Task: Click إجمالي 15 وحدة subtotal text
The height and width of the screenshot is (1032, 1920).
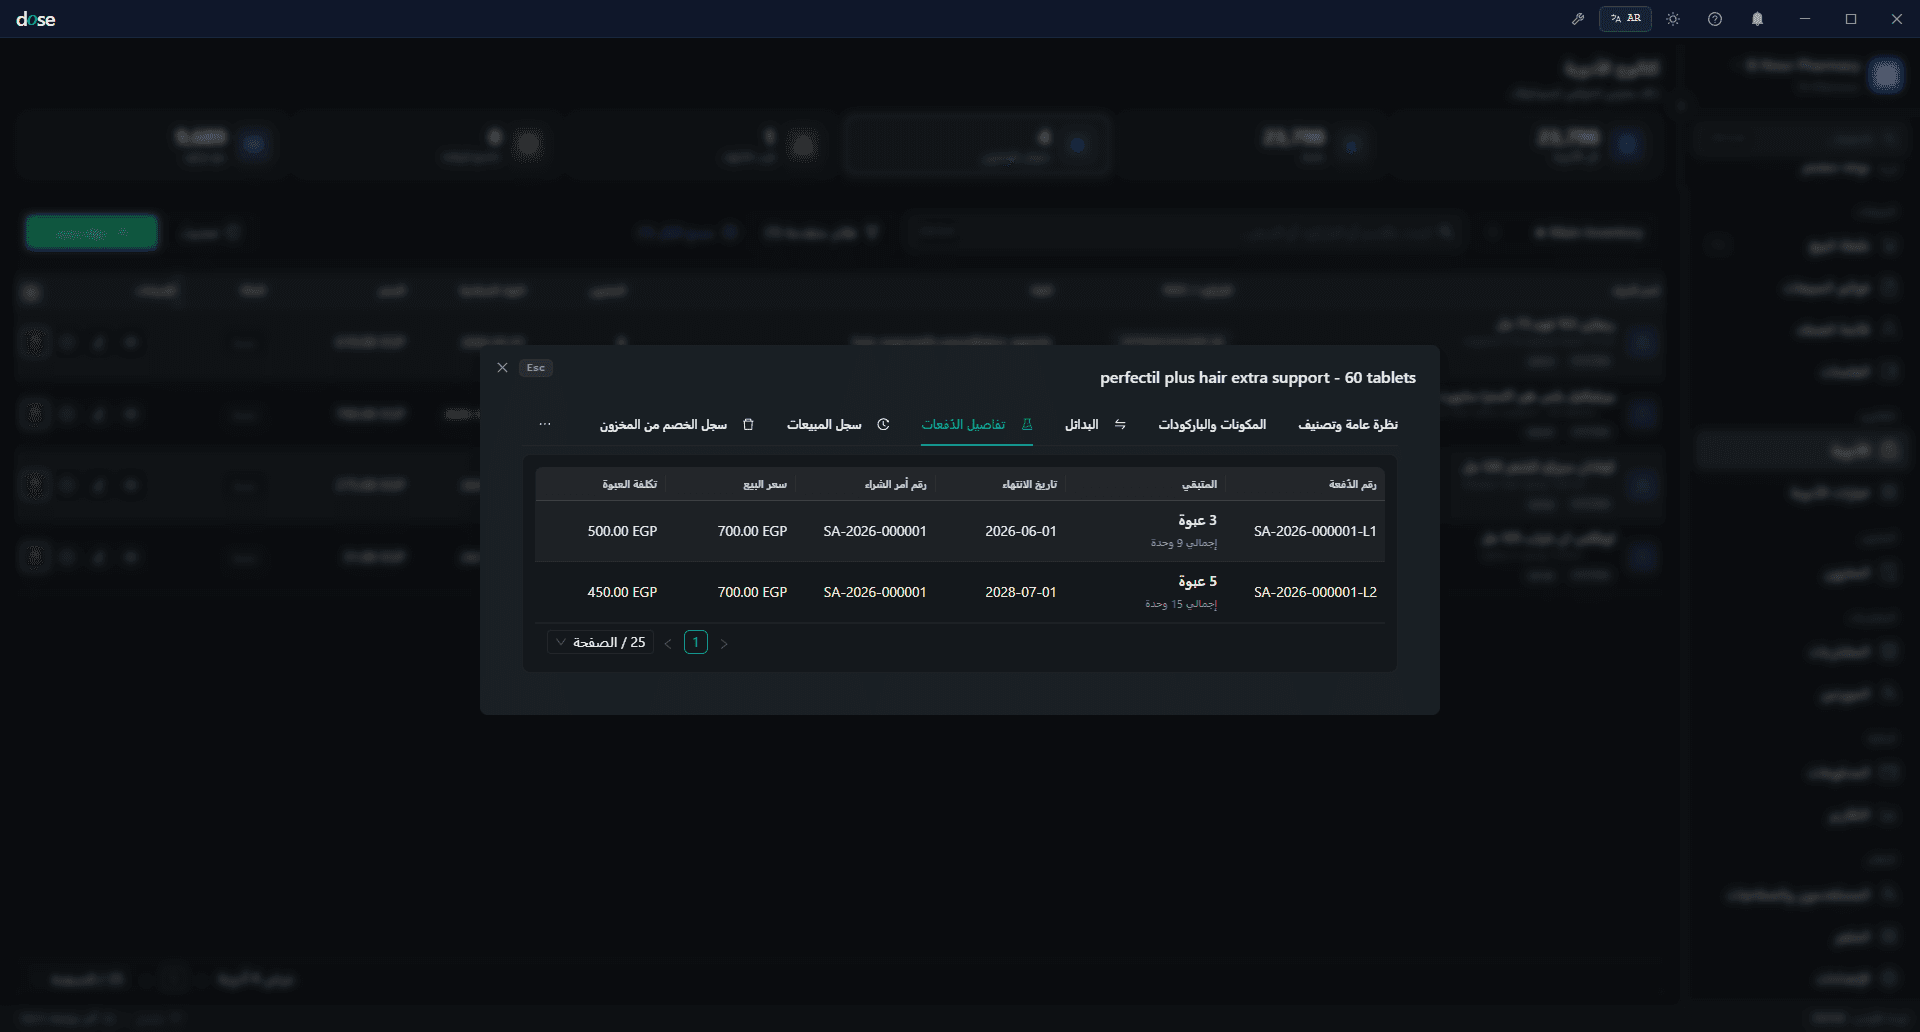Action: click(1181, 604)
